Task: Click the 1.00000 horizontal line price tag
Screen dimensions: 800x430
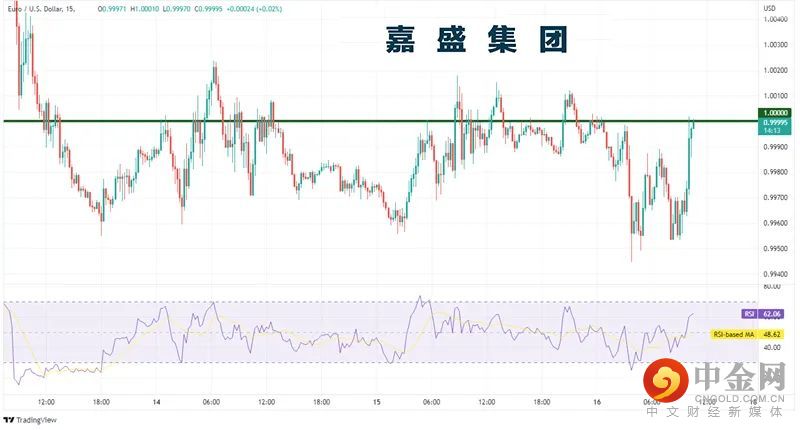Action: (774, 113)
